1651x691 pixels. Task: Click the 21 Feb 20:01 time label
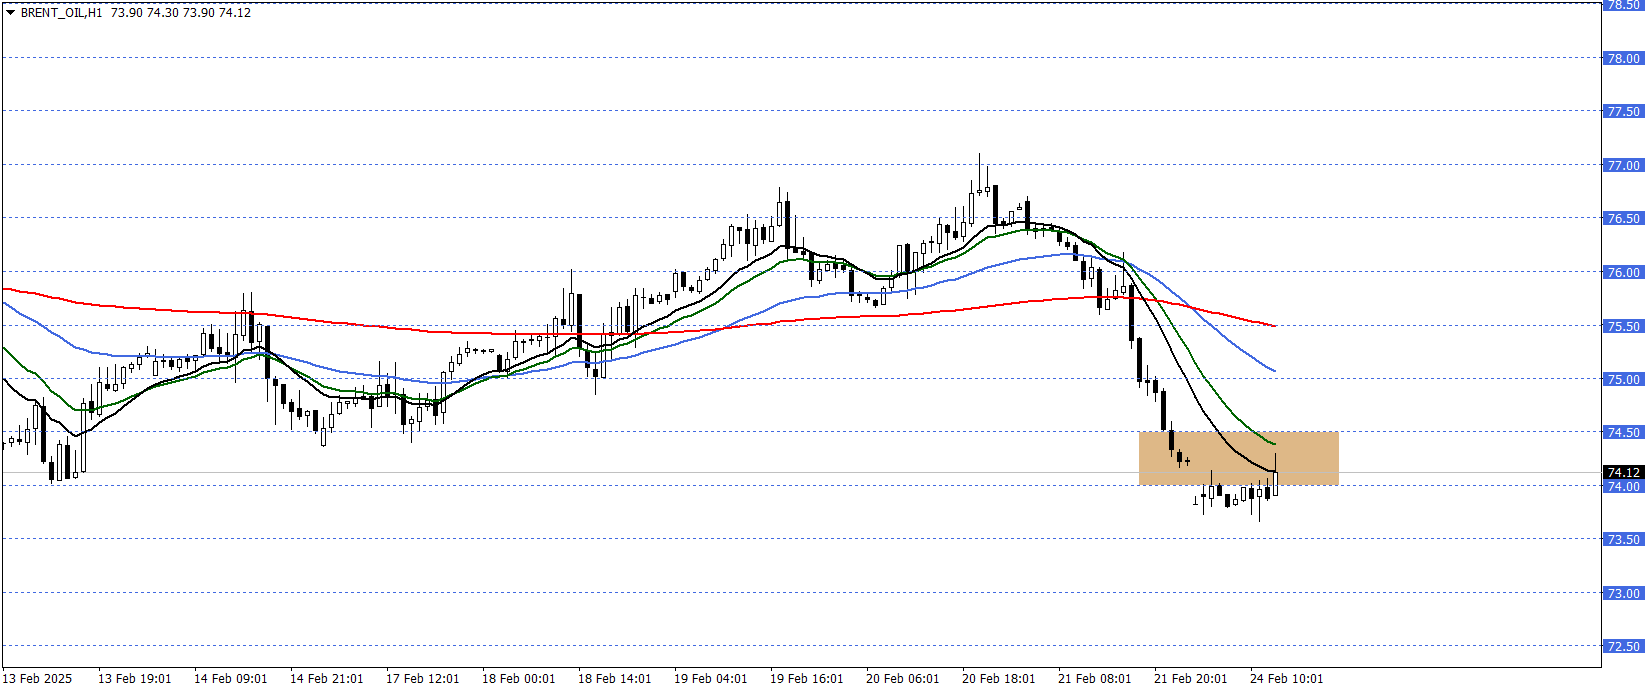1191,678
